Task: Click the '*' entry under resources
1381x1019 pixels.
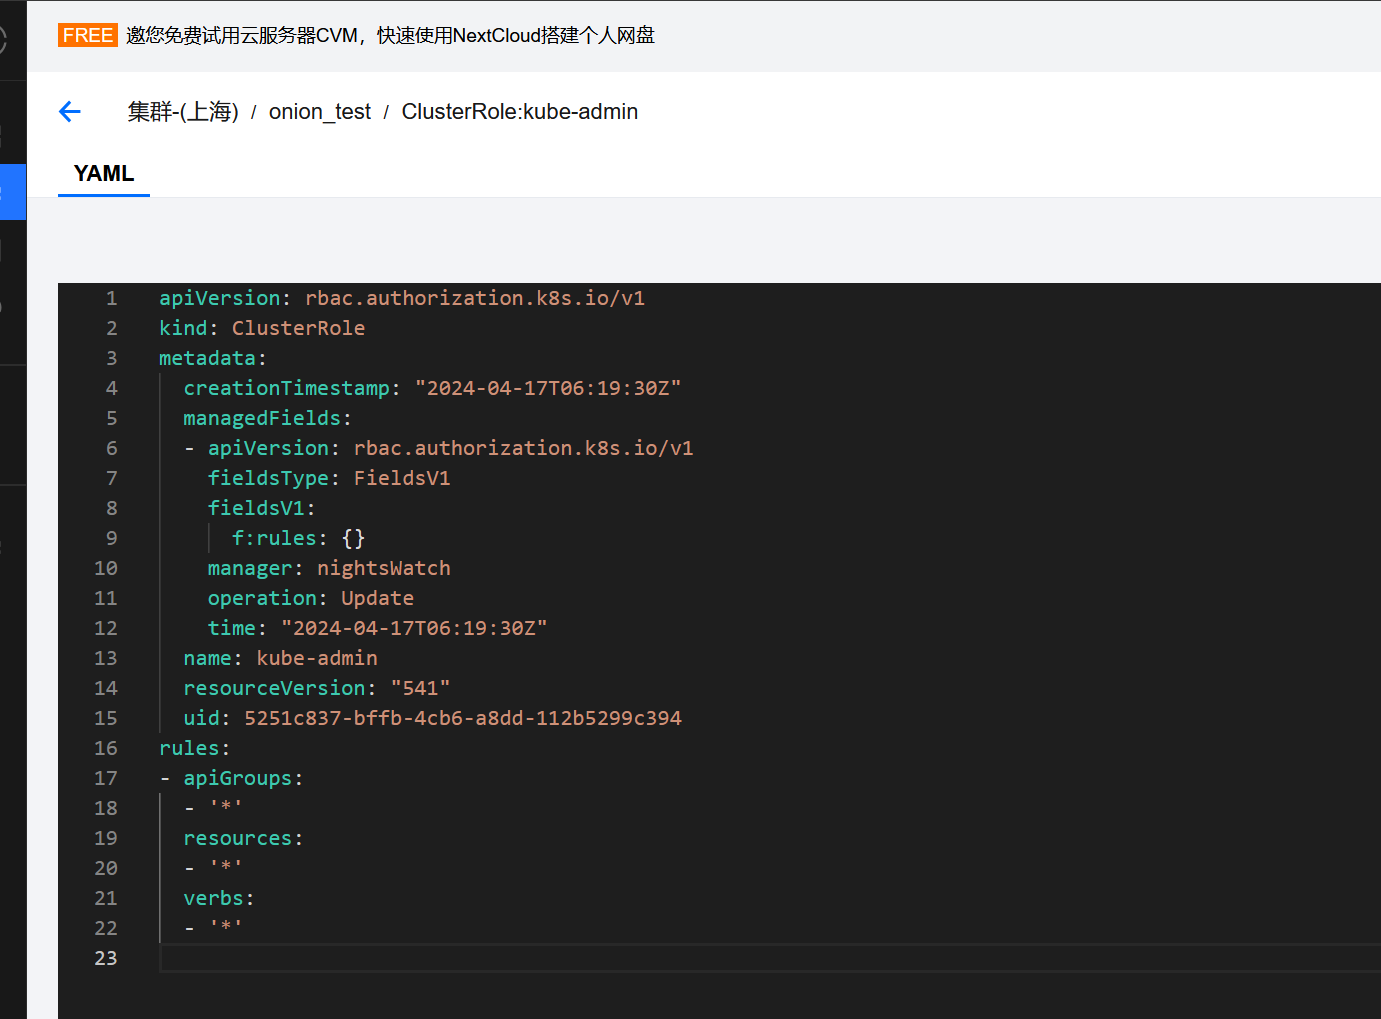Action: 226,868
